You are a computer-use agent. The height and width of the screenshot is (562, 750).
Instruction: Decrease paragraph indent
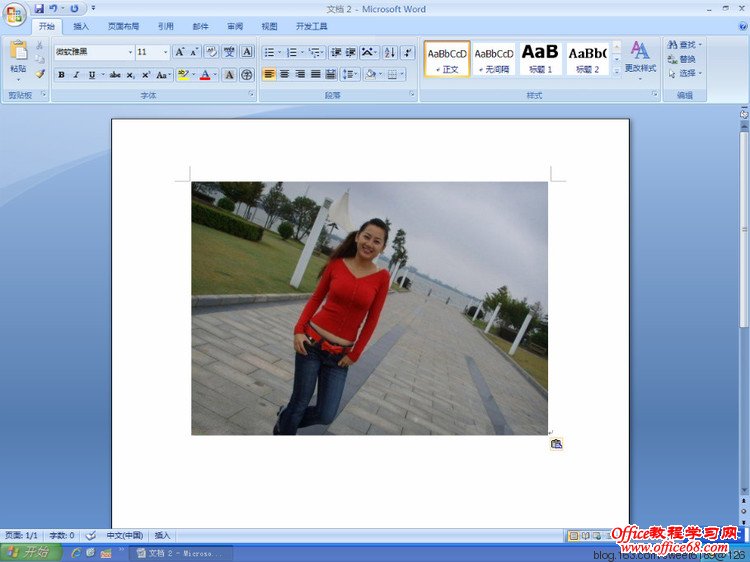pyautogui.click(x=336, y=52)
